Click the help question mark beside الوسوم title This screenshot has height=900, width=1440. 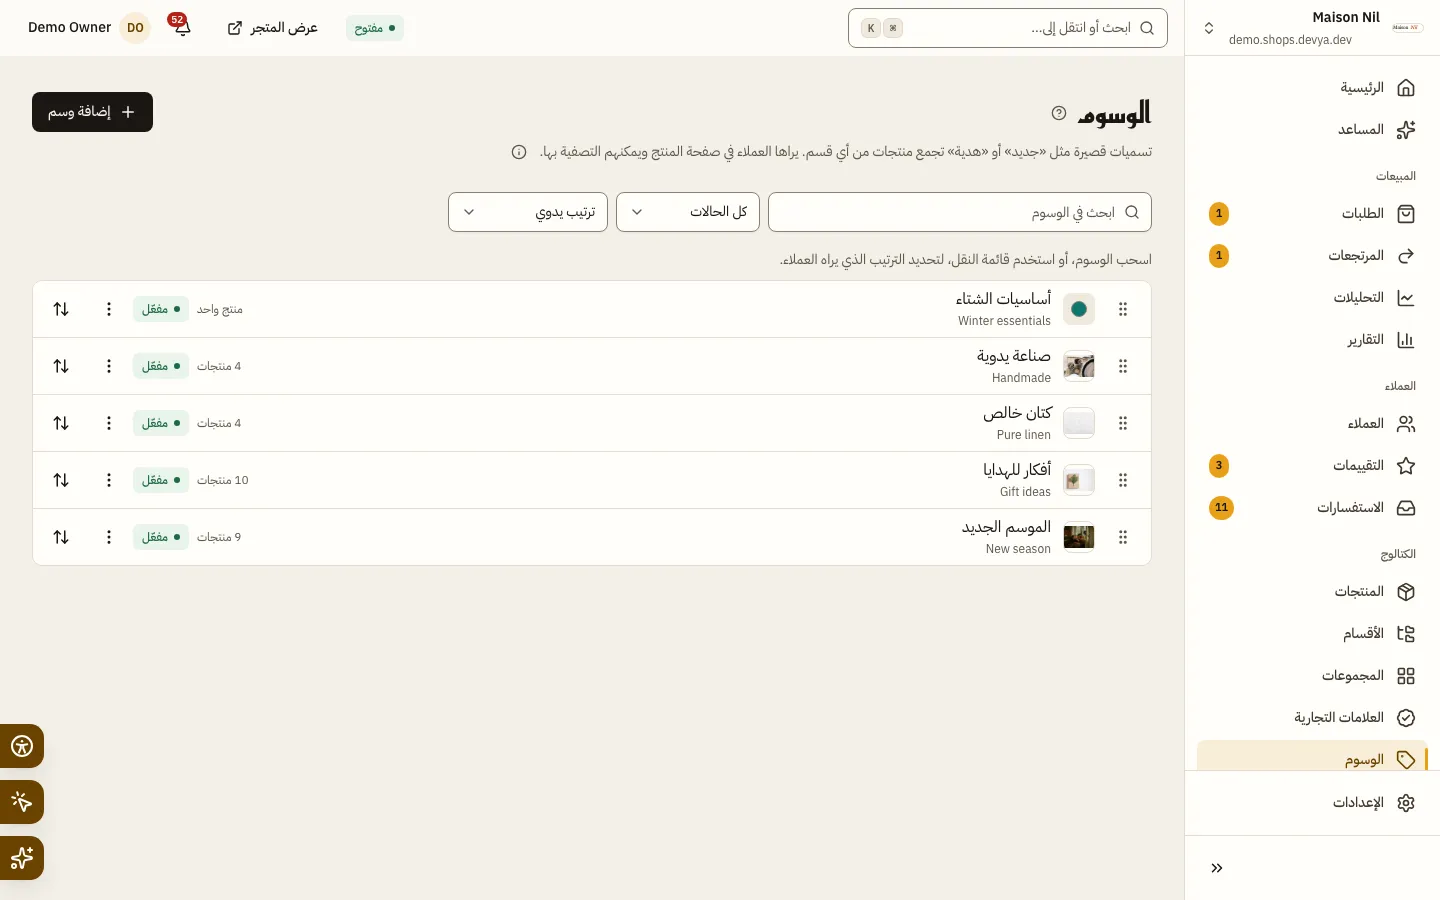click(1059, 113)
